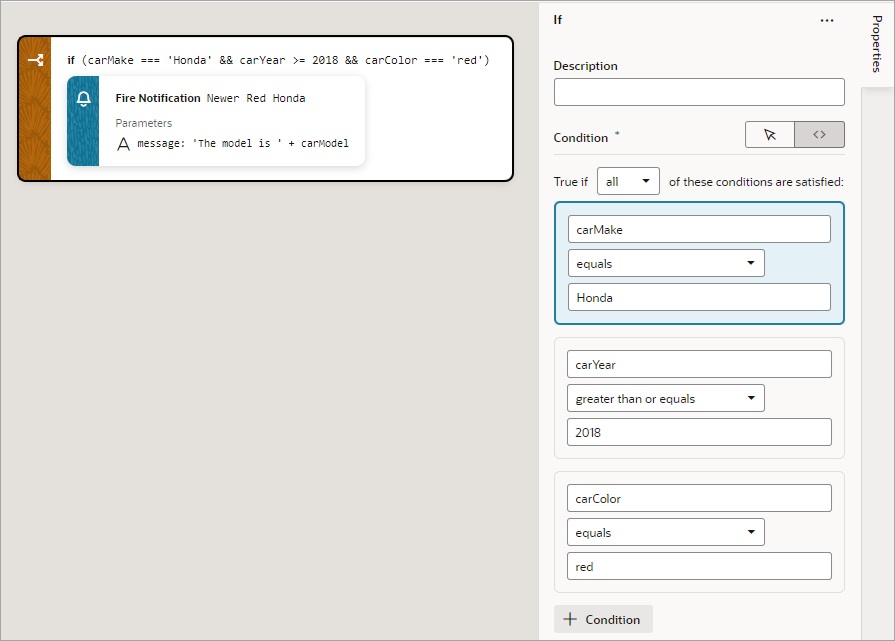The image size is (895, 641).
Task: Click the carMake condition field
Action: click(699, 229)
